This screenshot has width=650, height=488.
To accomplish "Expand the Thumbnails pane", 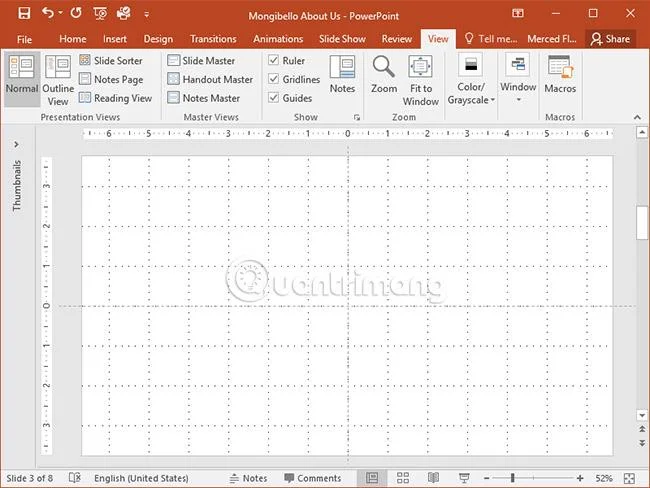I will 16,144.
